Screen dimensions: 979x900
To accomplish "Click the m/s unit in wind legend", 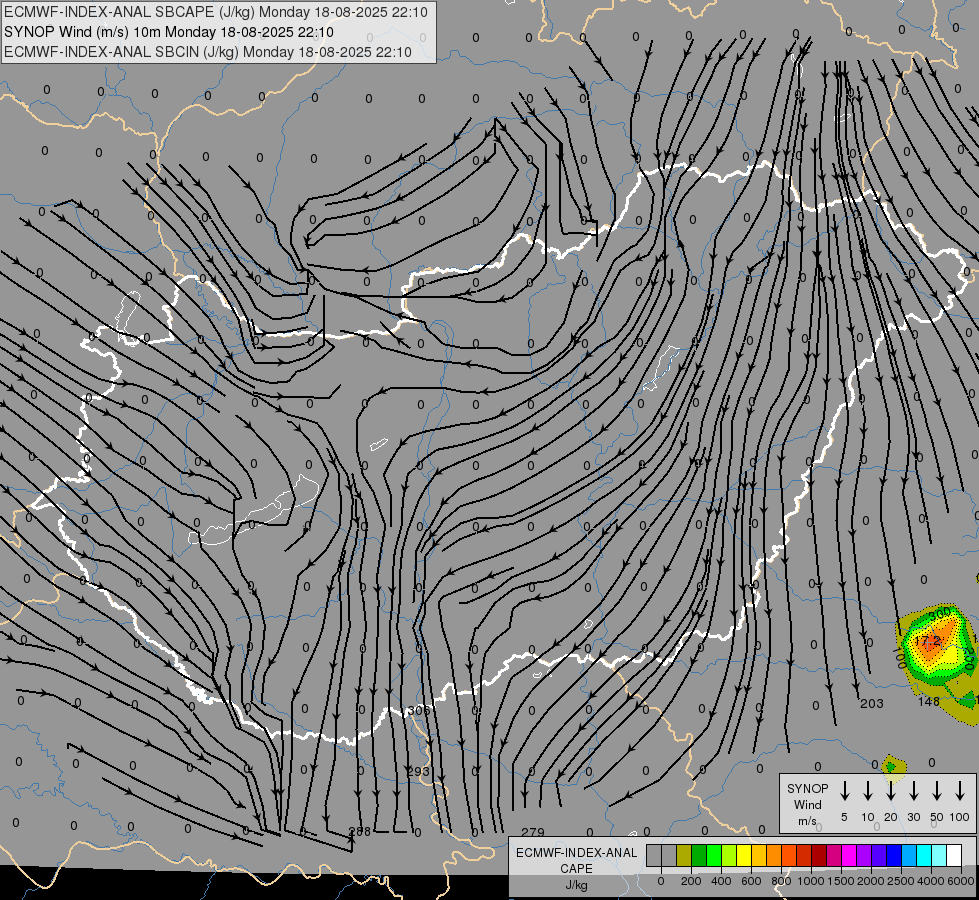I will point(807,821).
